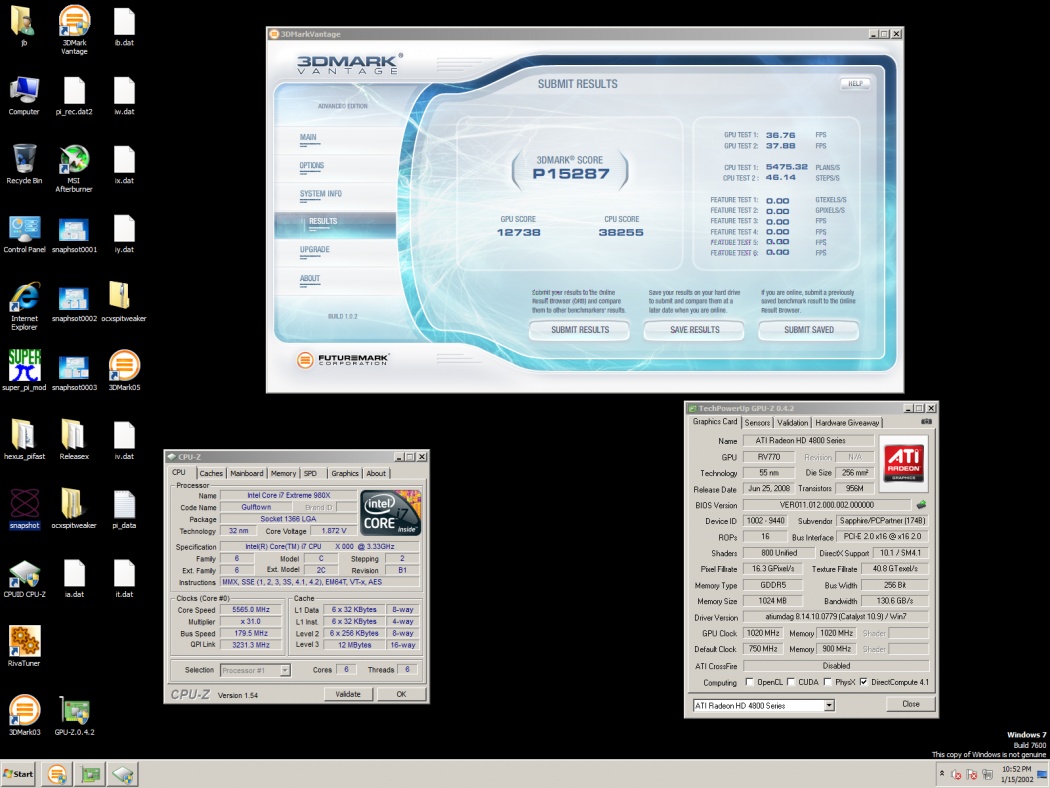Select the super_pi_mod desktop icon
Screen dimensions: 1050x788
(x=24, y=365)
